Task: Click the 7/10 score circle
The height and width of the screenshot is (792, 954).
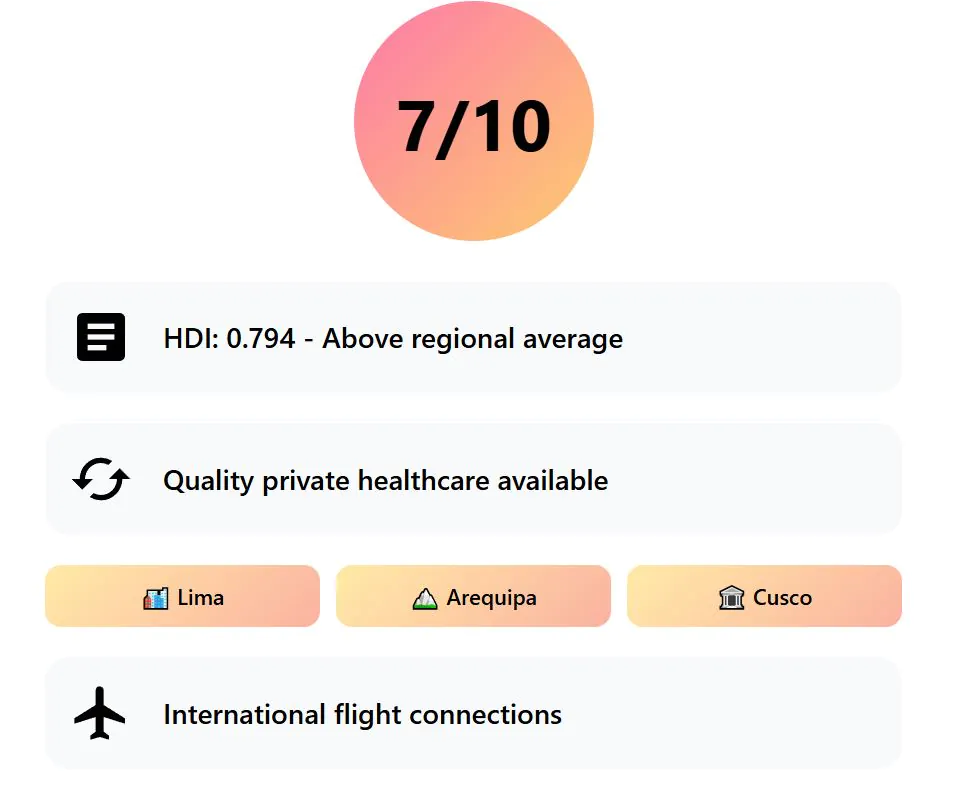Action: tap(474, 120)
